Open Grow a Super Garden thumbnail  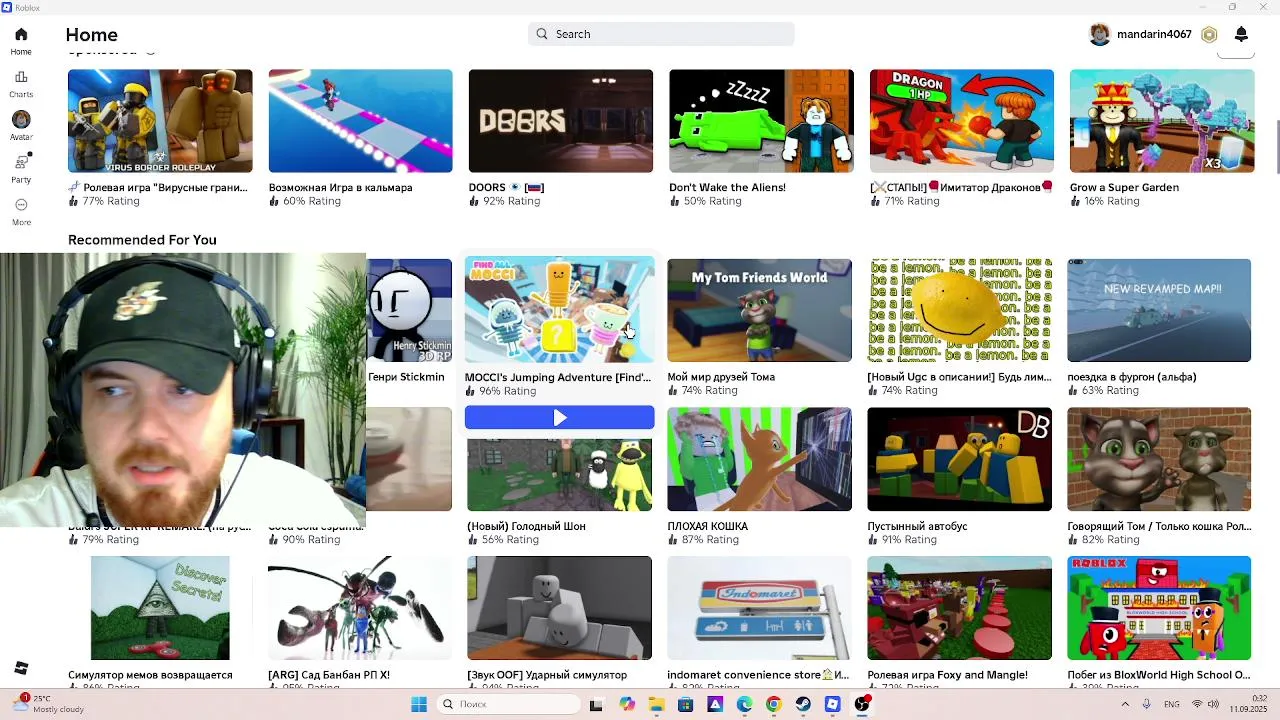1162,121
